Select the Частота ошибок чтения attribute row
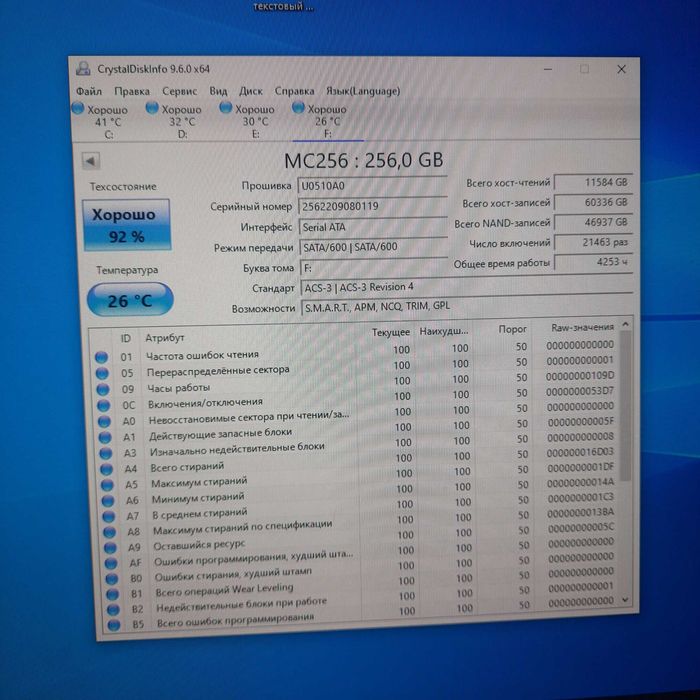Viewport: 700px width, 700px height. pyautogui.click(x=357, y=352)
